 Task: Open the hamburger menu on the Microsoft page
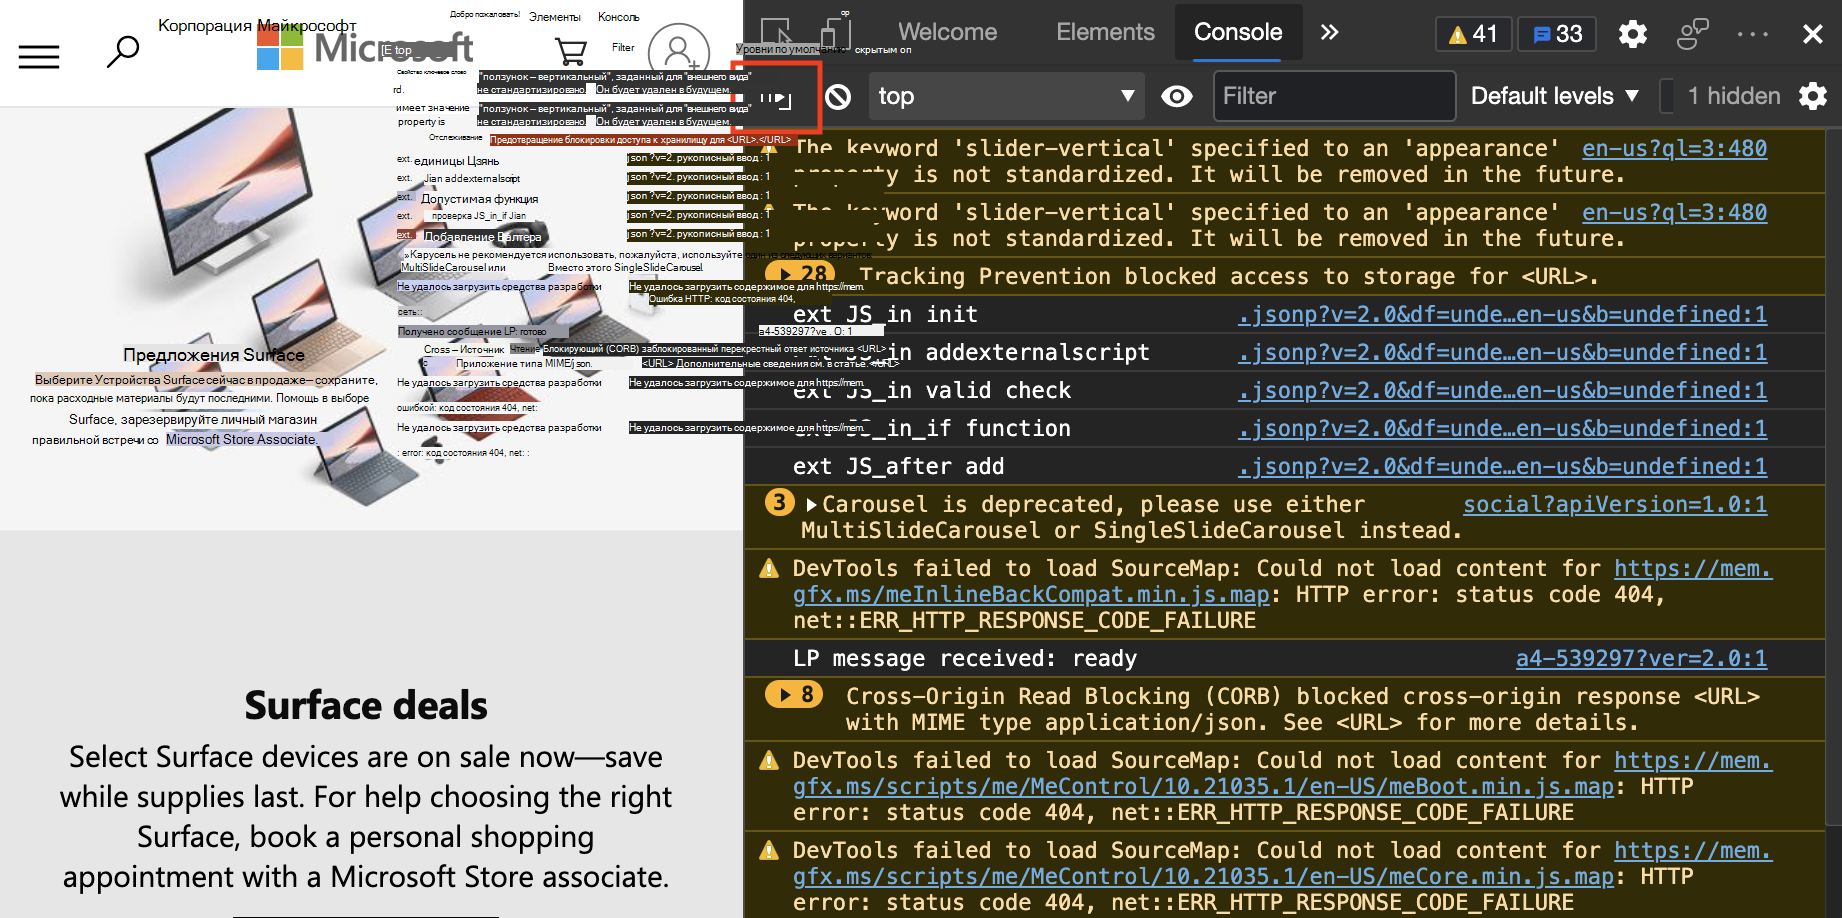tap(39, 57)
